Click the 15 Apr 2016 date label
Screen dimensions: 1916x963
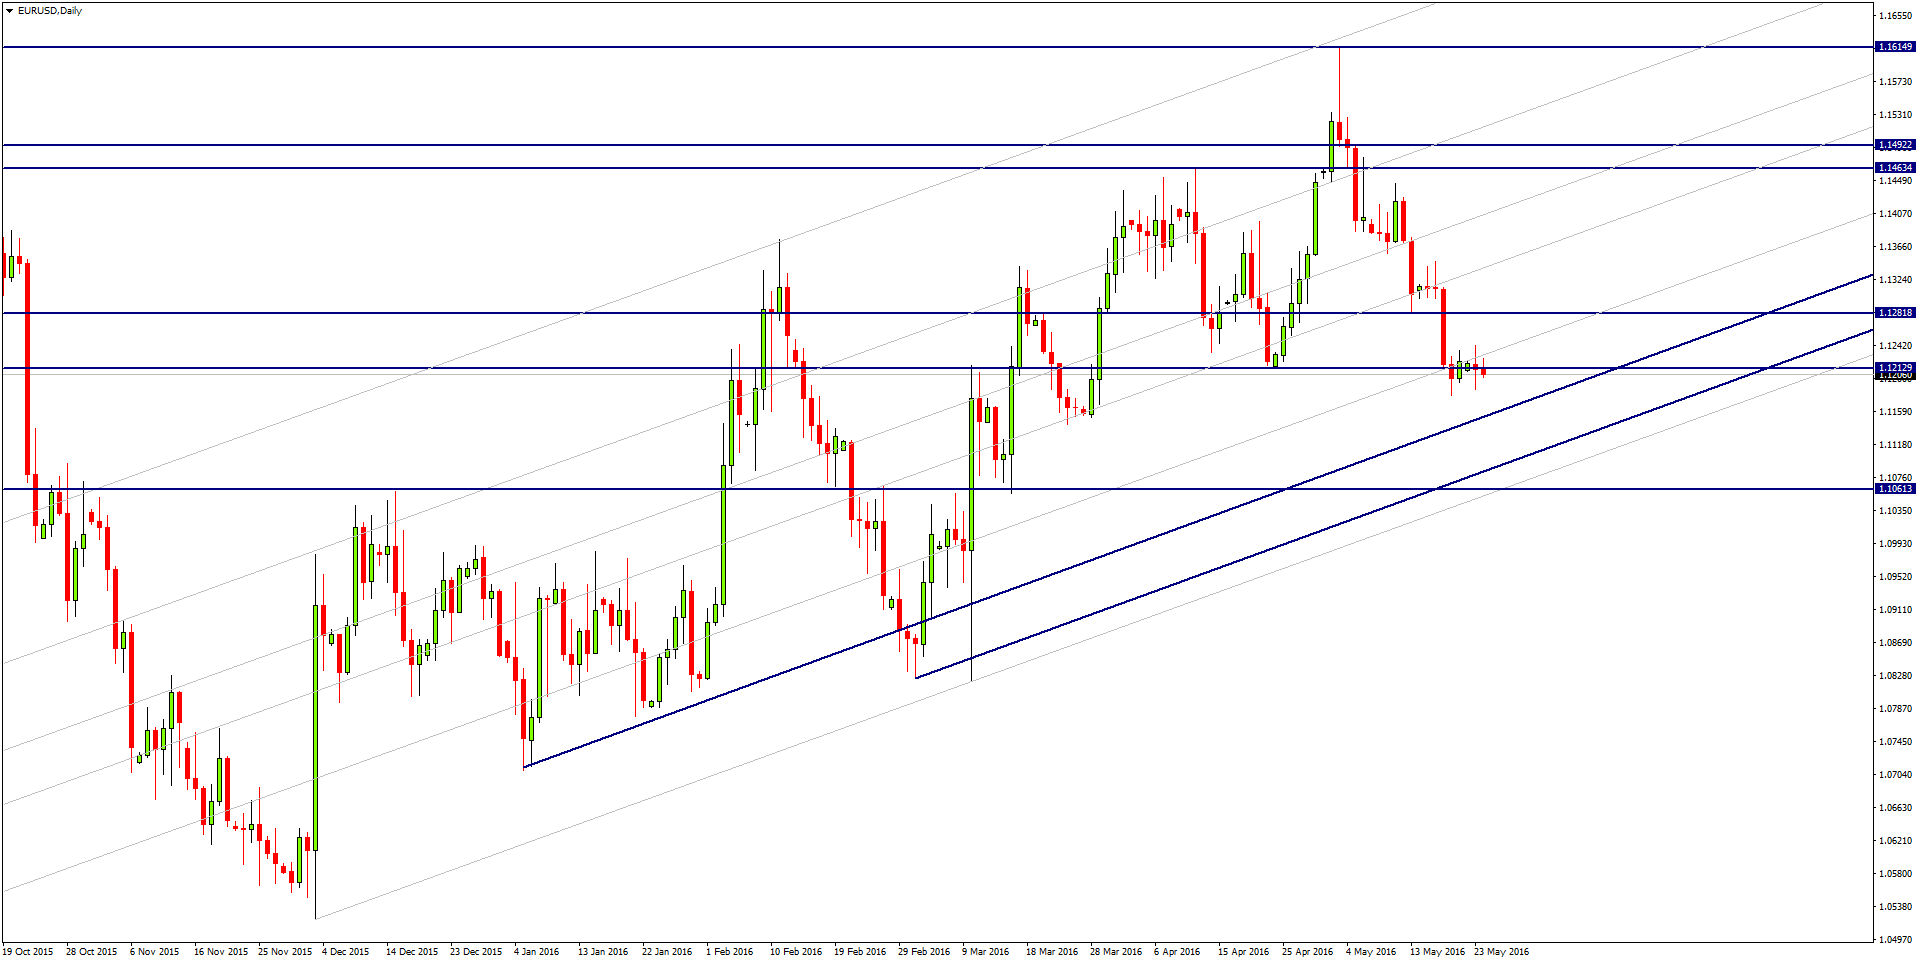coord(1243,952)
